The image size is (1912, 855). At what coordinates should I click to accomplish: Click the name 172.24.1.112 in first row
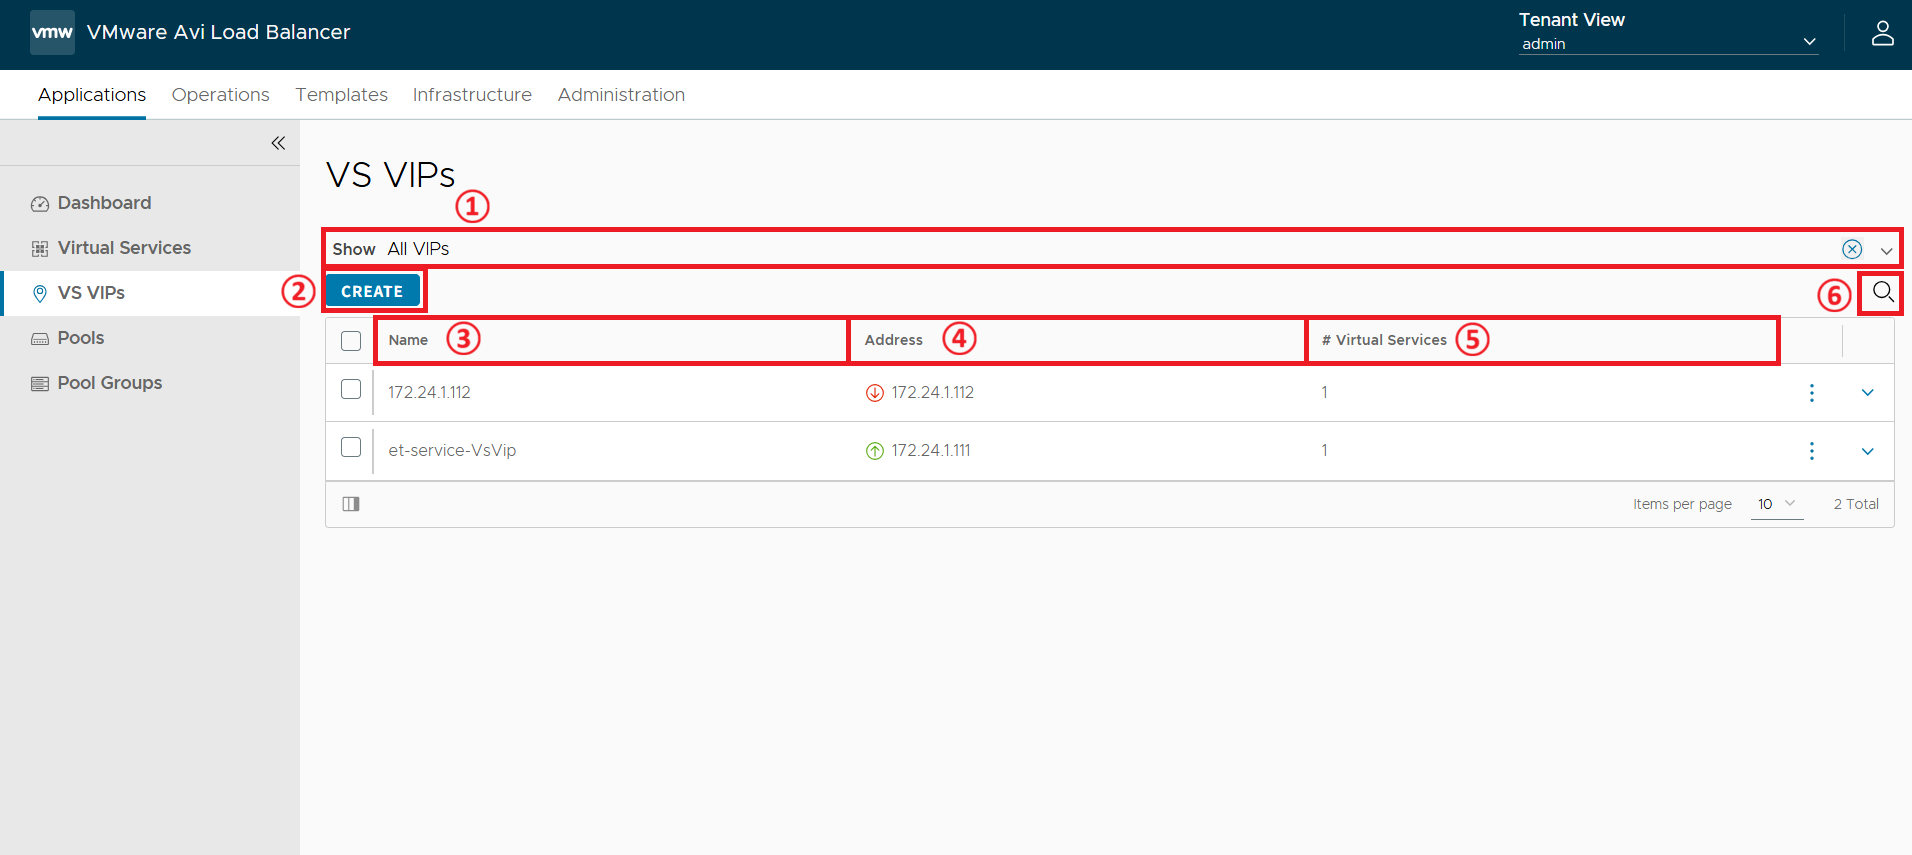(x=429, y=392)
